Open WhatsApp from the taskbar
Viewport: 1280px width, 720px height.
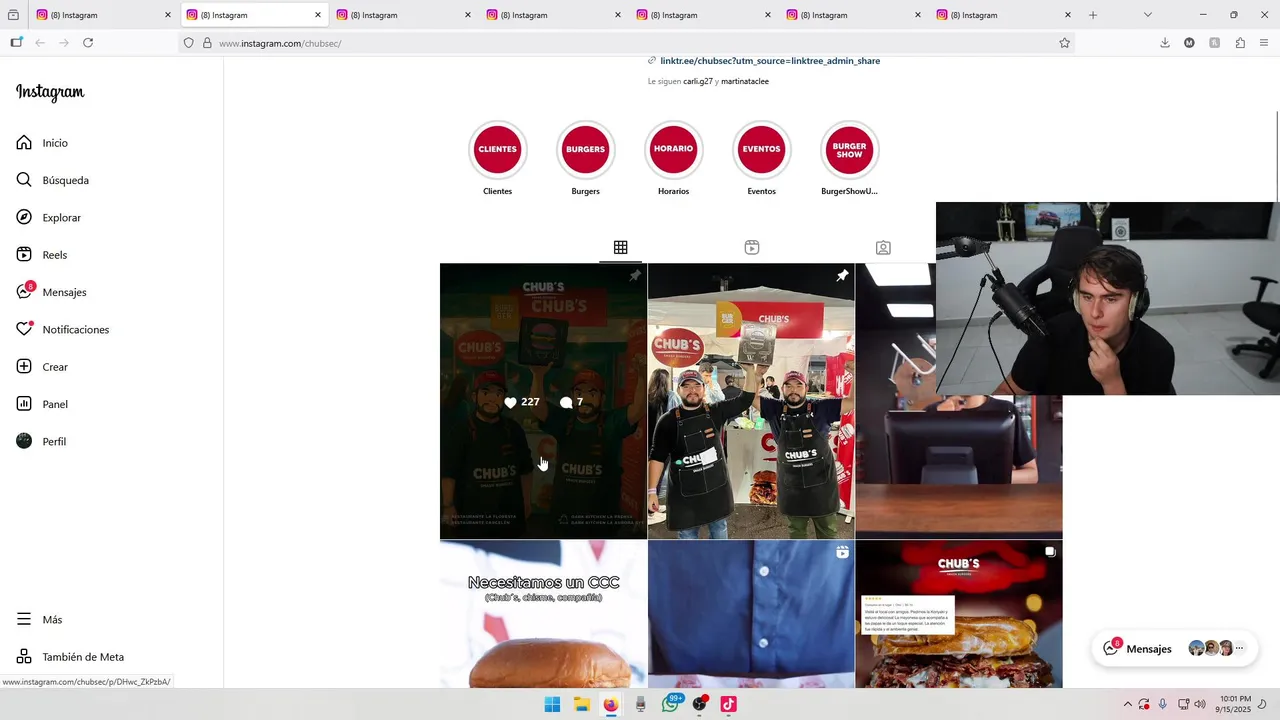[x=670, y=704]
